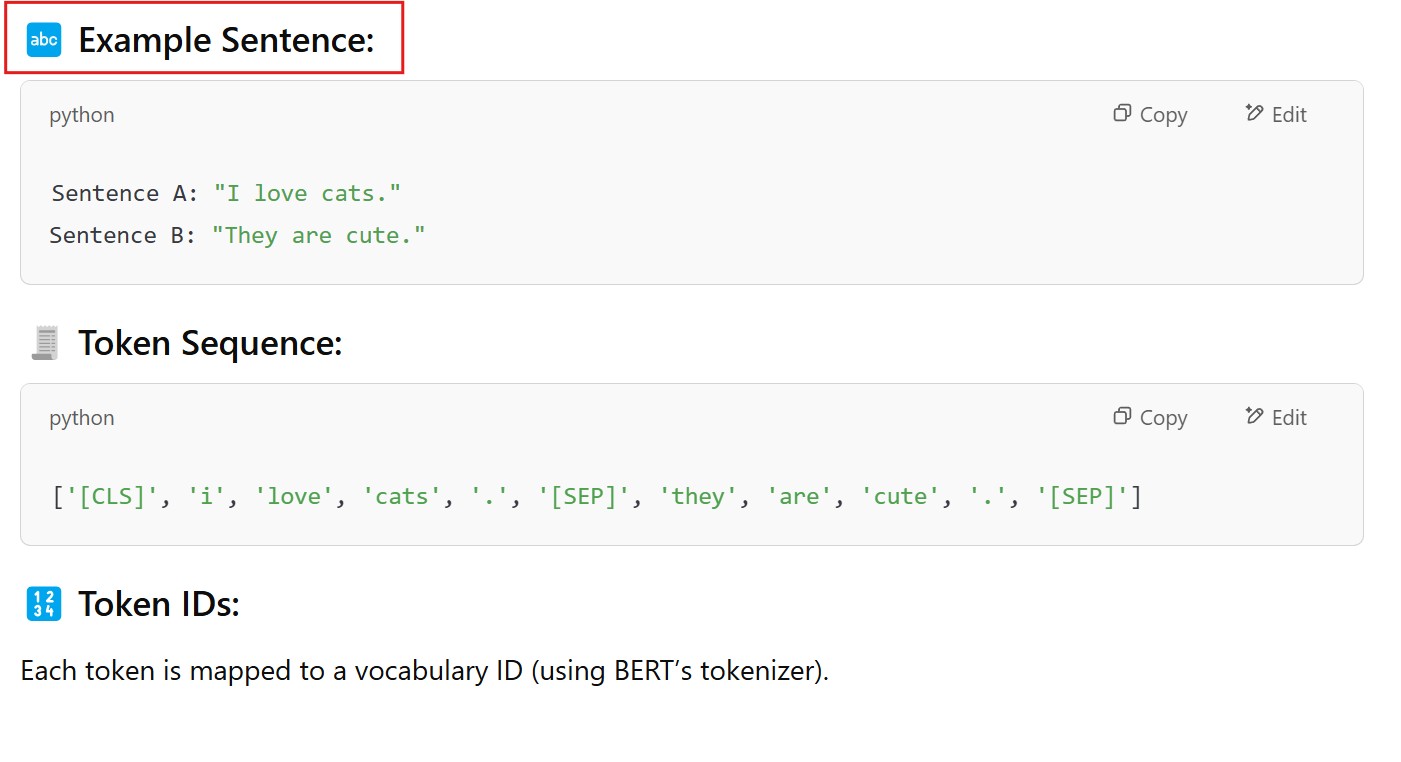This screenshot has height=762, width=1401.
Task: Click the 'love' token in the list
Action: [x=294, y=497]
